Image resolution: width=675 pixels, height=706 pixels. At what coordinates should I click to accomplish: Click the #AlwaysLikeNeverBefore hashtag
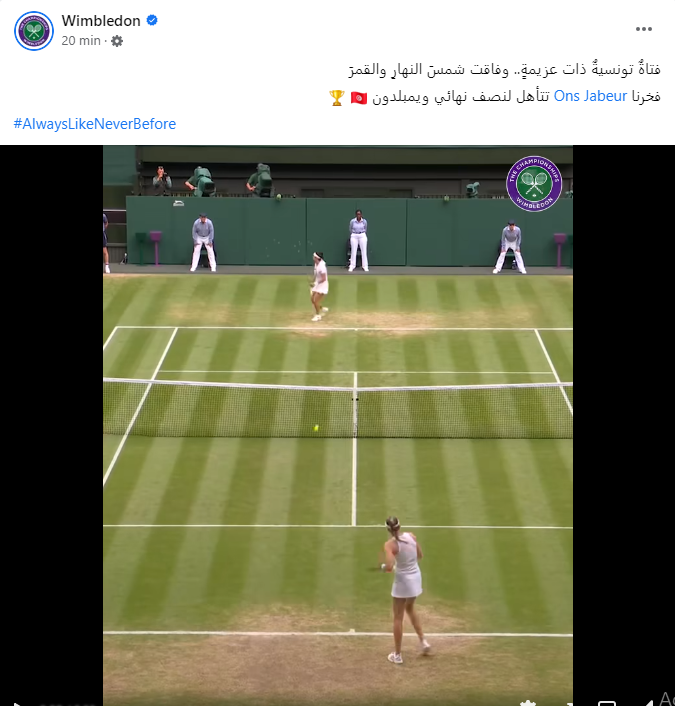click(95, 124)
